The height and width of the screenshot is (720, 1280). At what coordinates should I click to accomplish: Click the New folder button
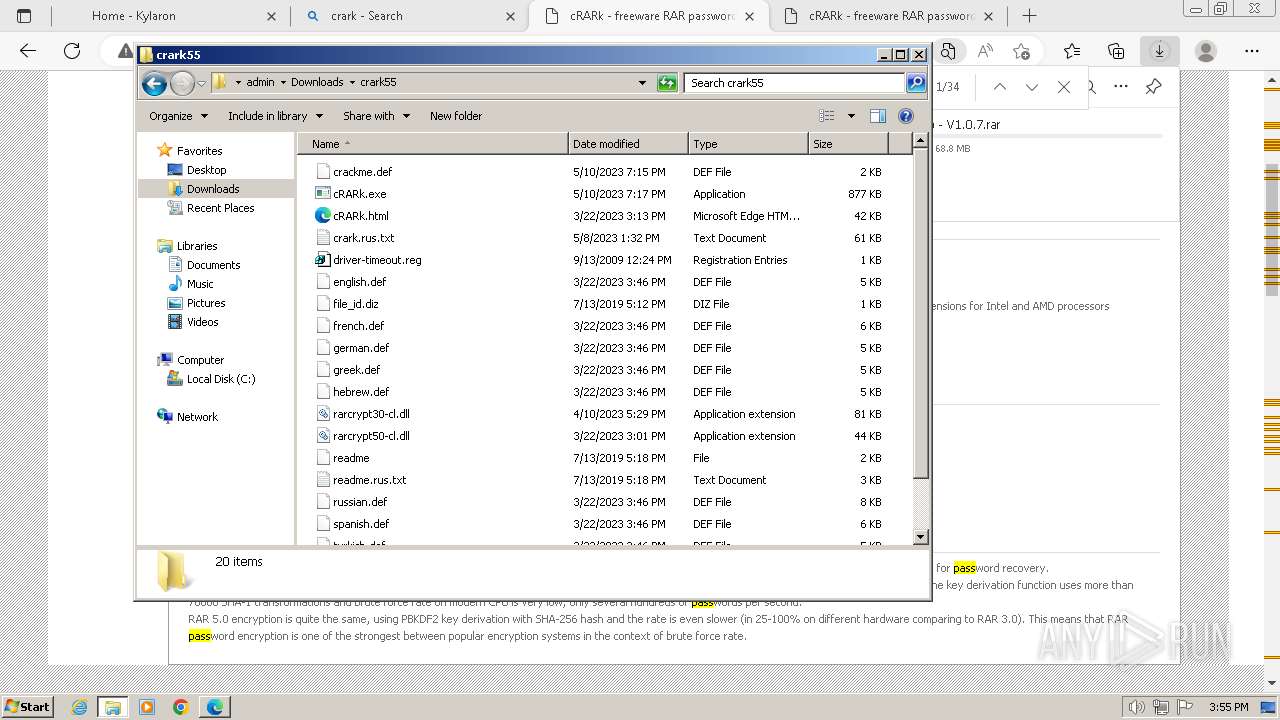pos(456,116)
